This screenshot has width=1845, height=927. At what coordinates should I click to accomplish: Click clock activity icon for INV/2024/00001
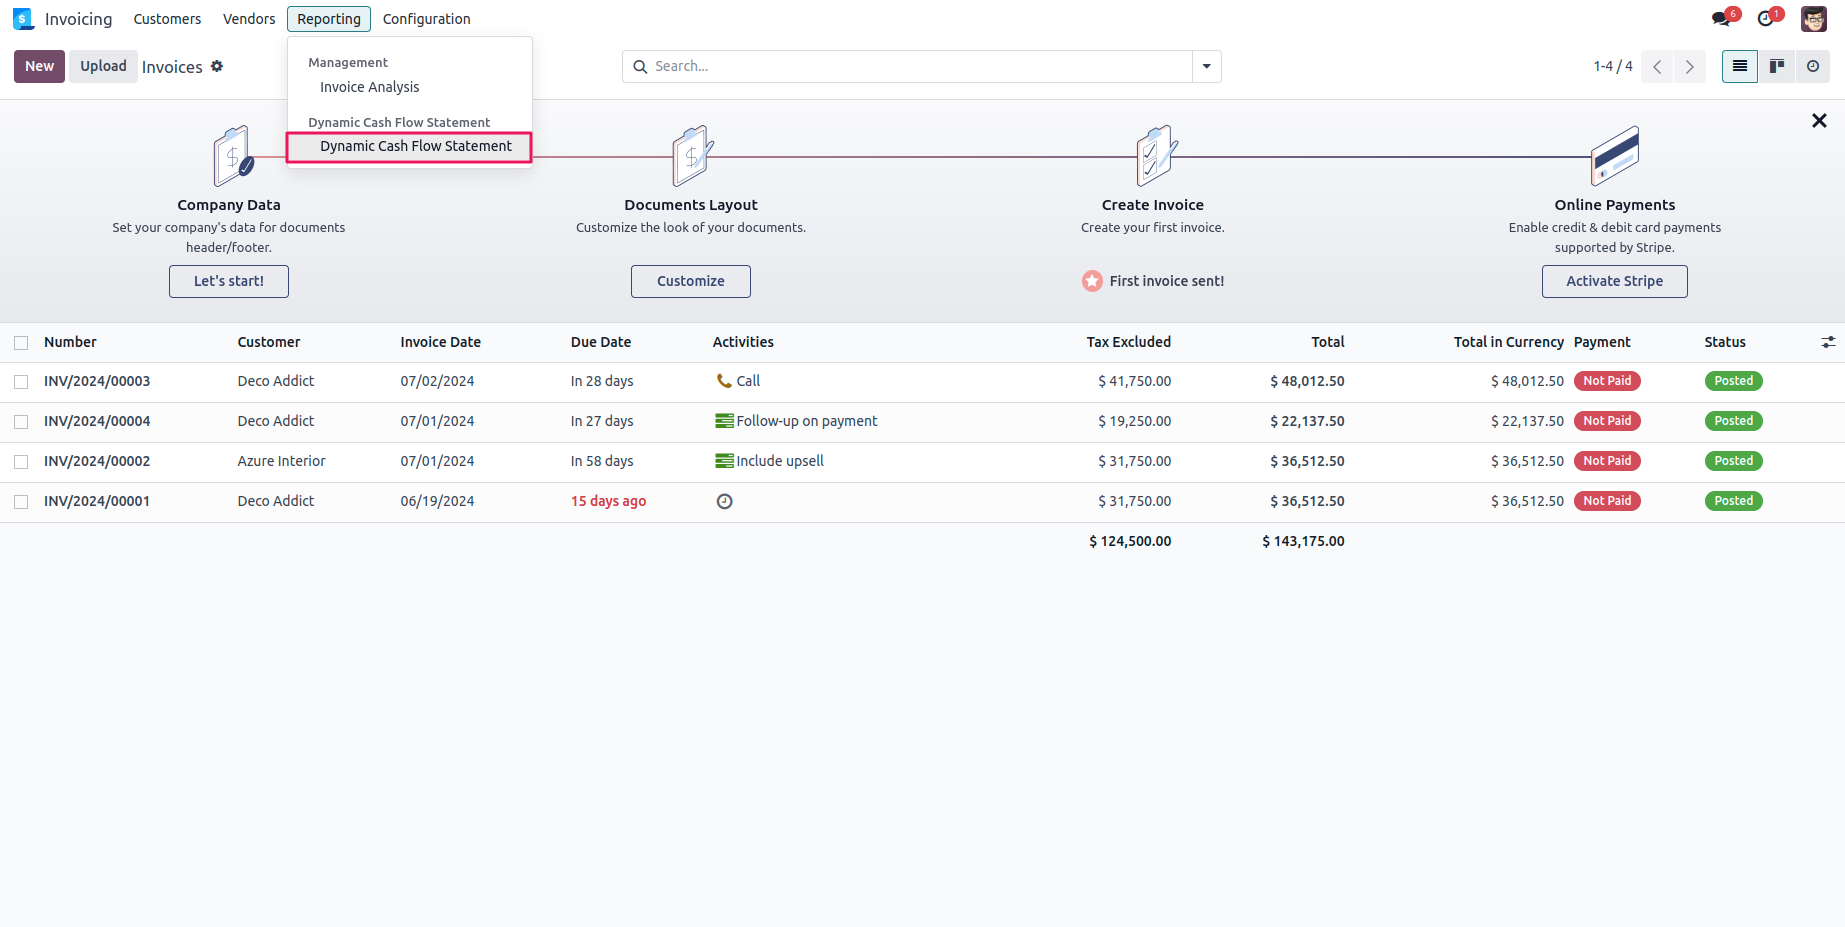coord(725,501)
